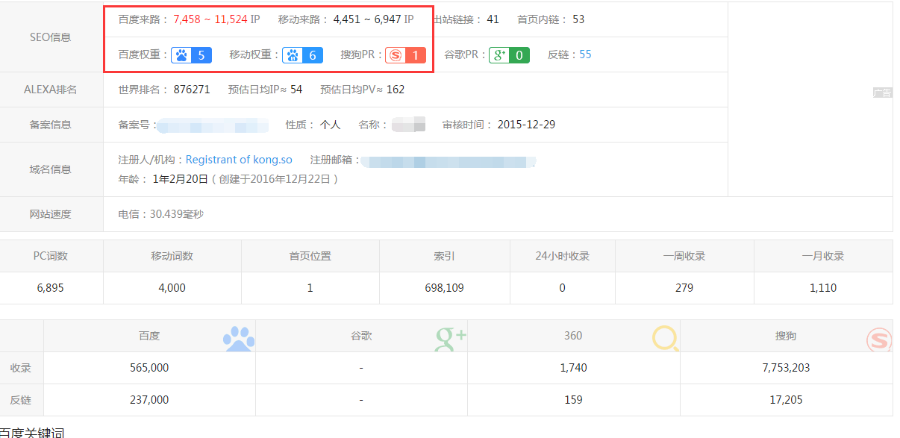Click the 360 indexed count 1,740

573,368
